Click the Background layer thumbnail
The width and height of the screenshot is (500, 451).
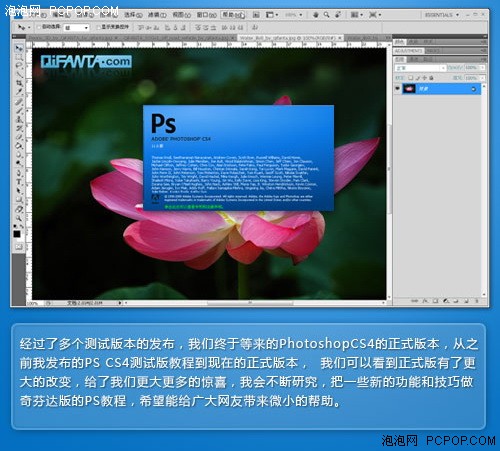click(x=409, y=89)
